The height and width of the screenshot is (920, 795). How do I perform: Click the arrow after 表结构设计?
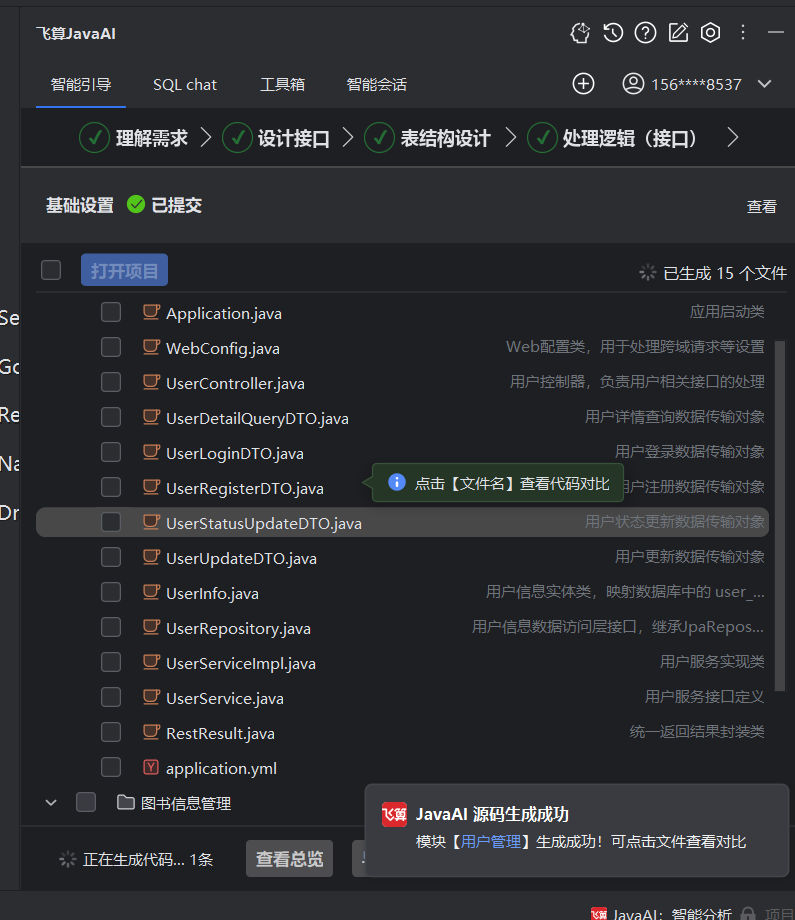[510, 138]
